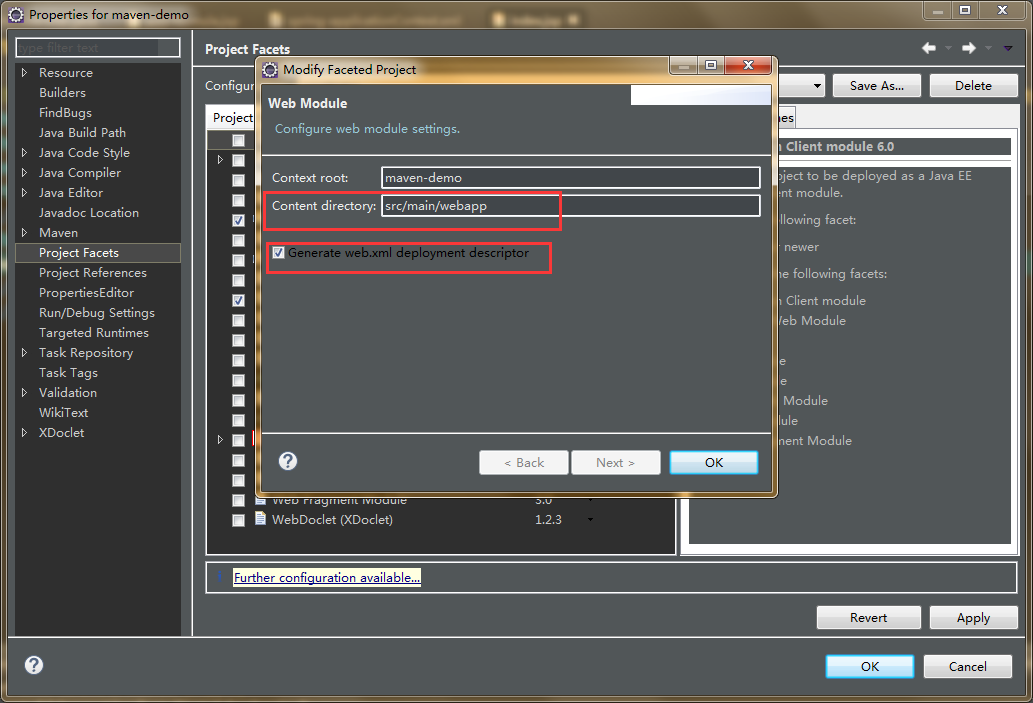
Task: Expand the Resource tree node
Action: [24, 72]
